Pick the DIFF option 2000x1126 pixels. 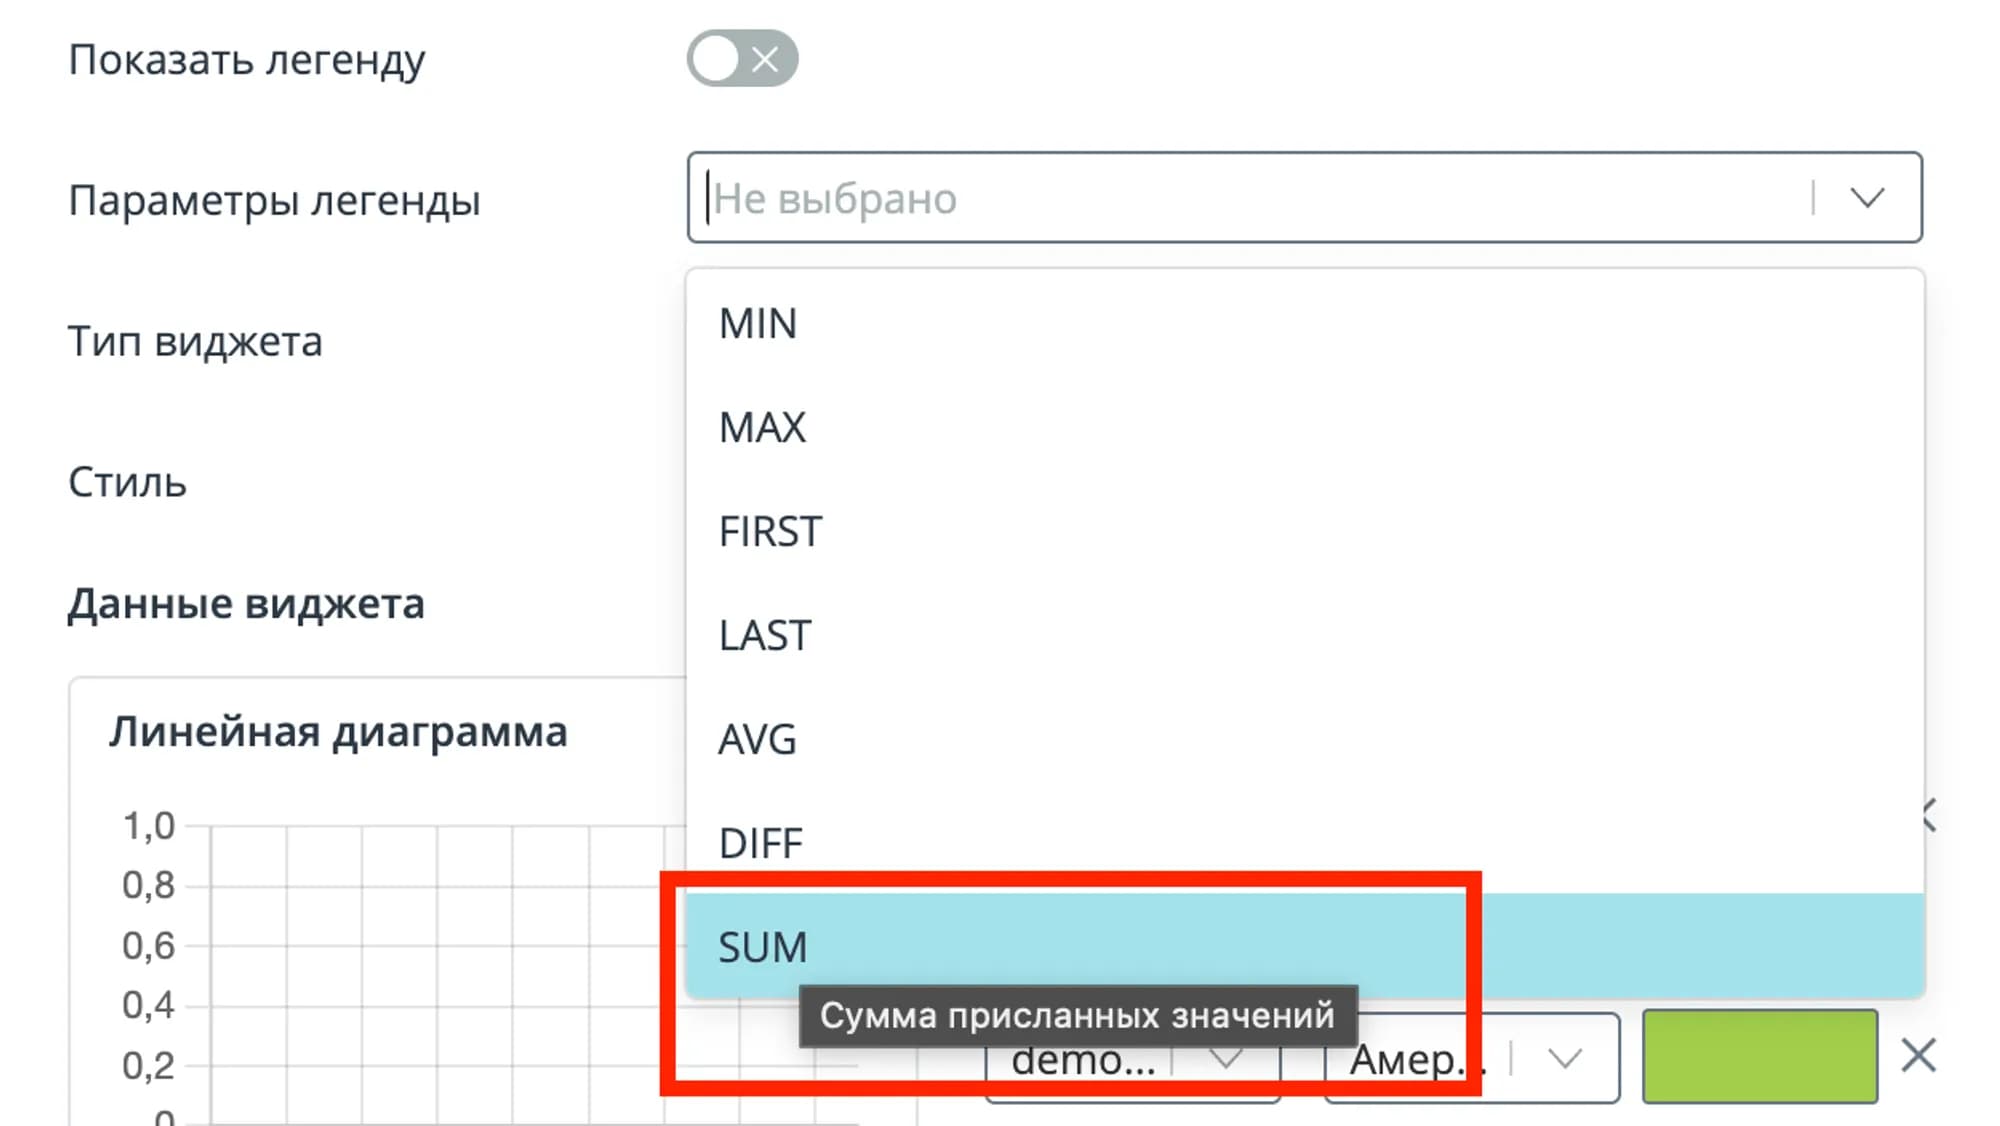(761, 844)
